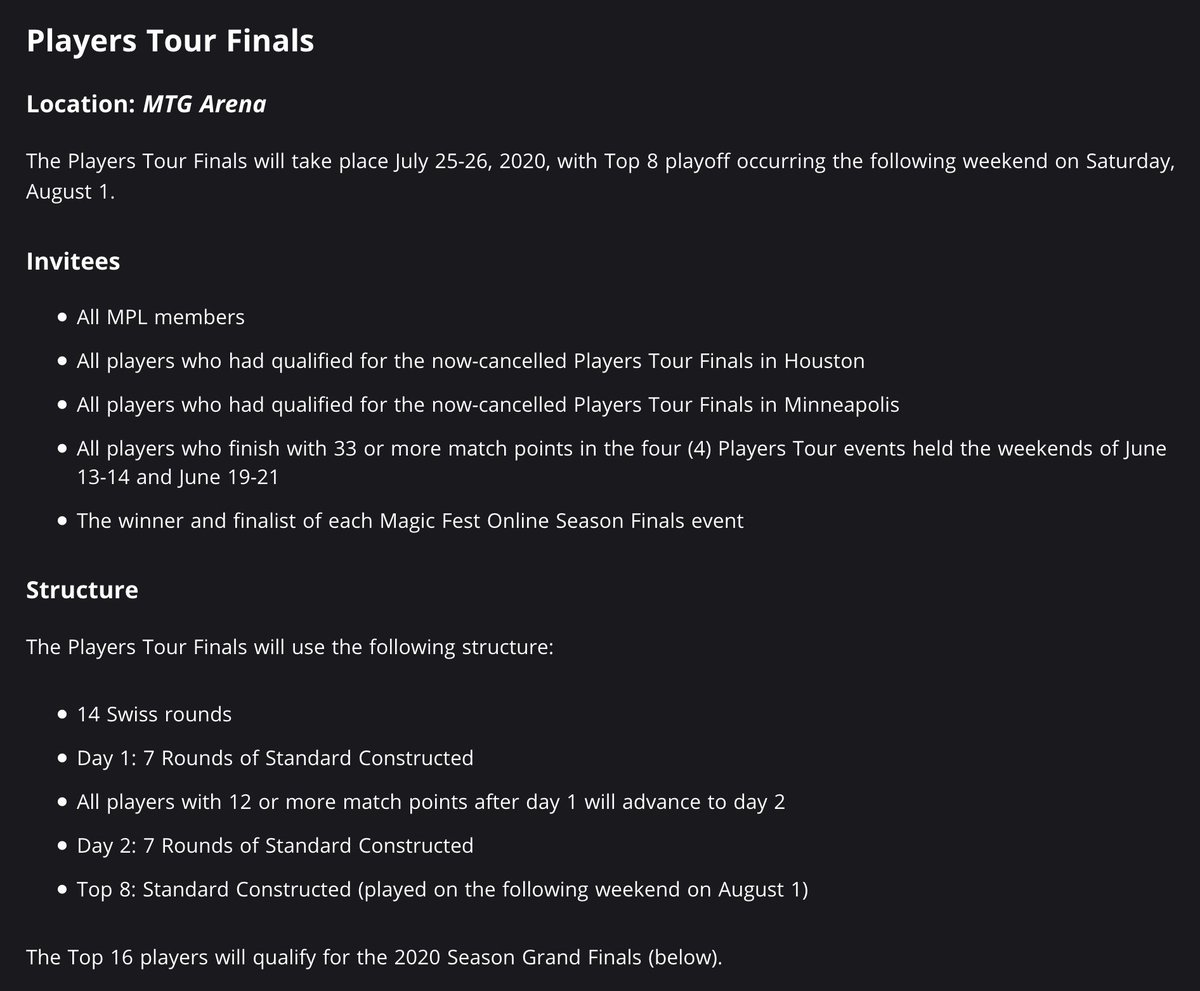Click the July 25-26, 2020 date paragraph

click(x=600, y=177)
